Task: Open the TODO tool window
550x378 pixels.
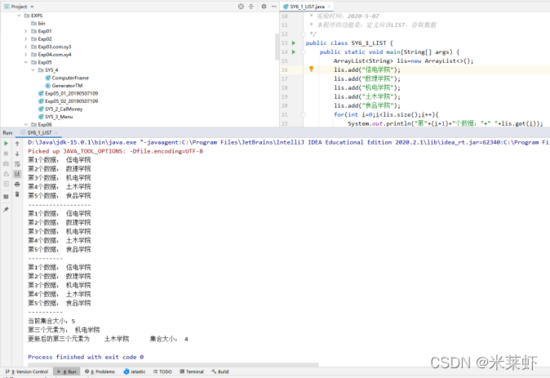Action: point(162,372)
